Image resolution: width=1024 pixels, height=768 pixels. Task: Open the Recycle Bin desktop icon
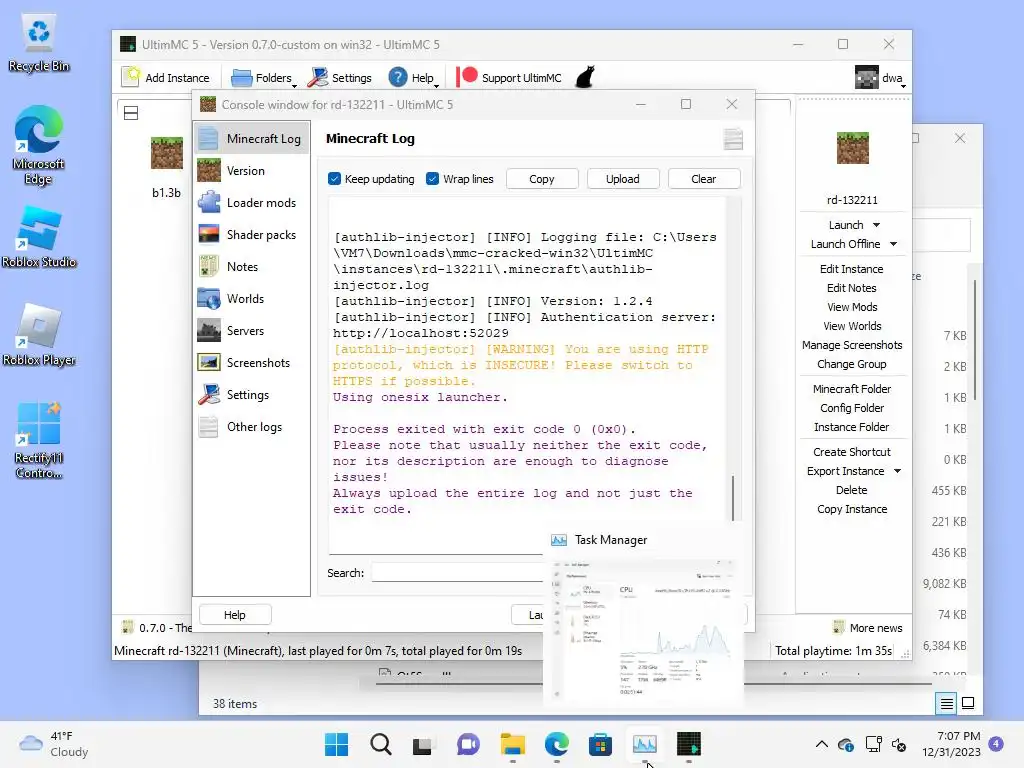click(x=39, y=43)
